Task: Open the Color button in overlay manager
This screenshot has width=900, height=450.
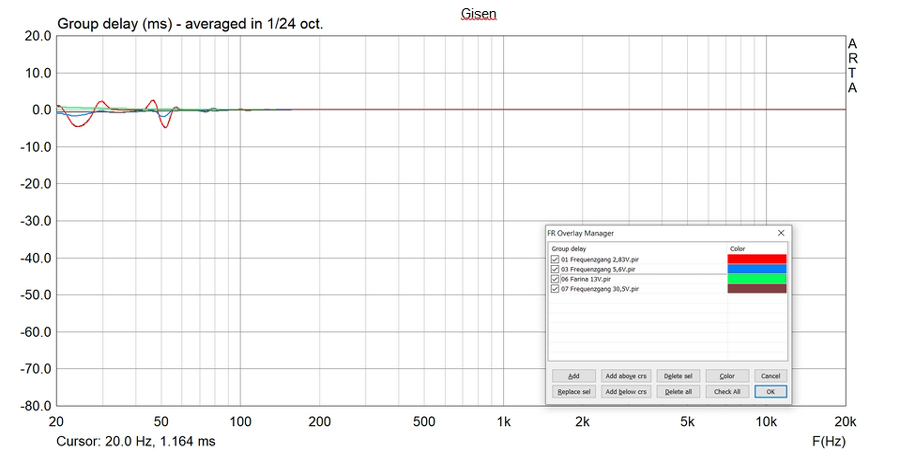Action: pyautogui.click(x=727, y=376)
